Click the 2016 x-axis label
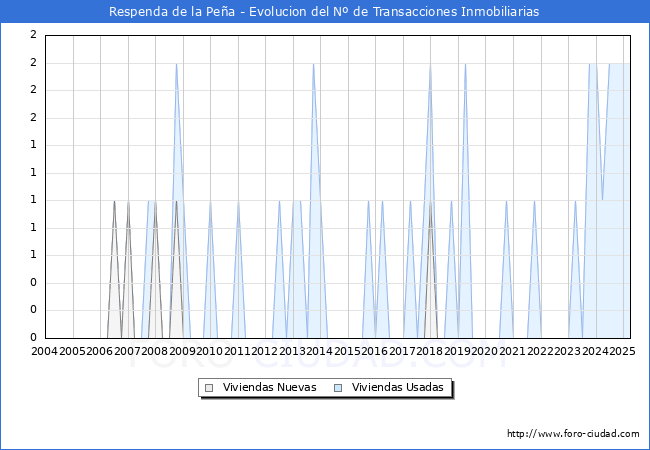This screenshot has height=450, width=650. (x=375, y=351)
